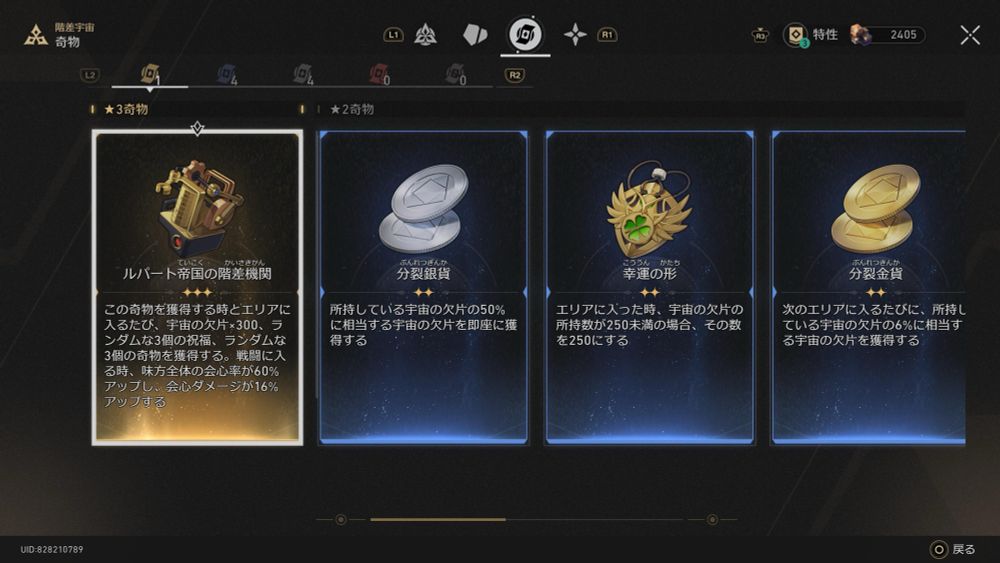Select the curio tab icon

525,34
